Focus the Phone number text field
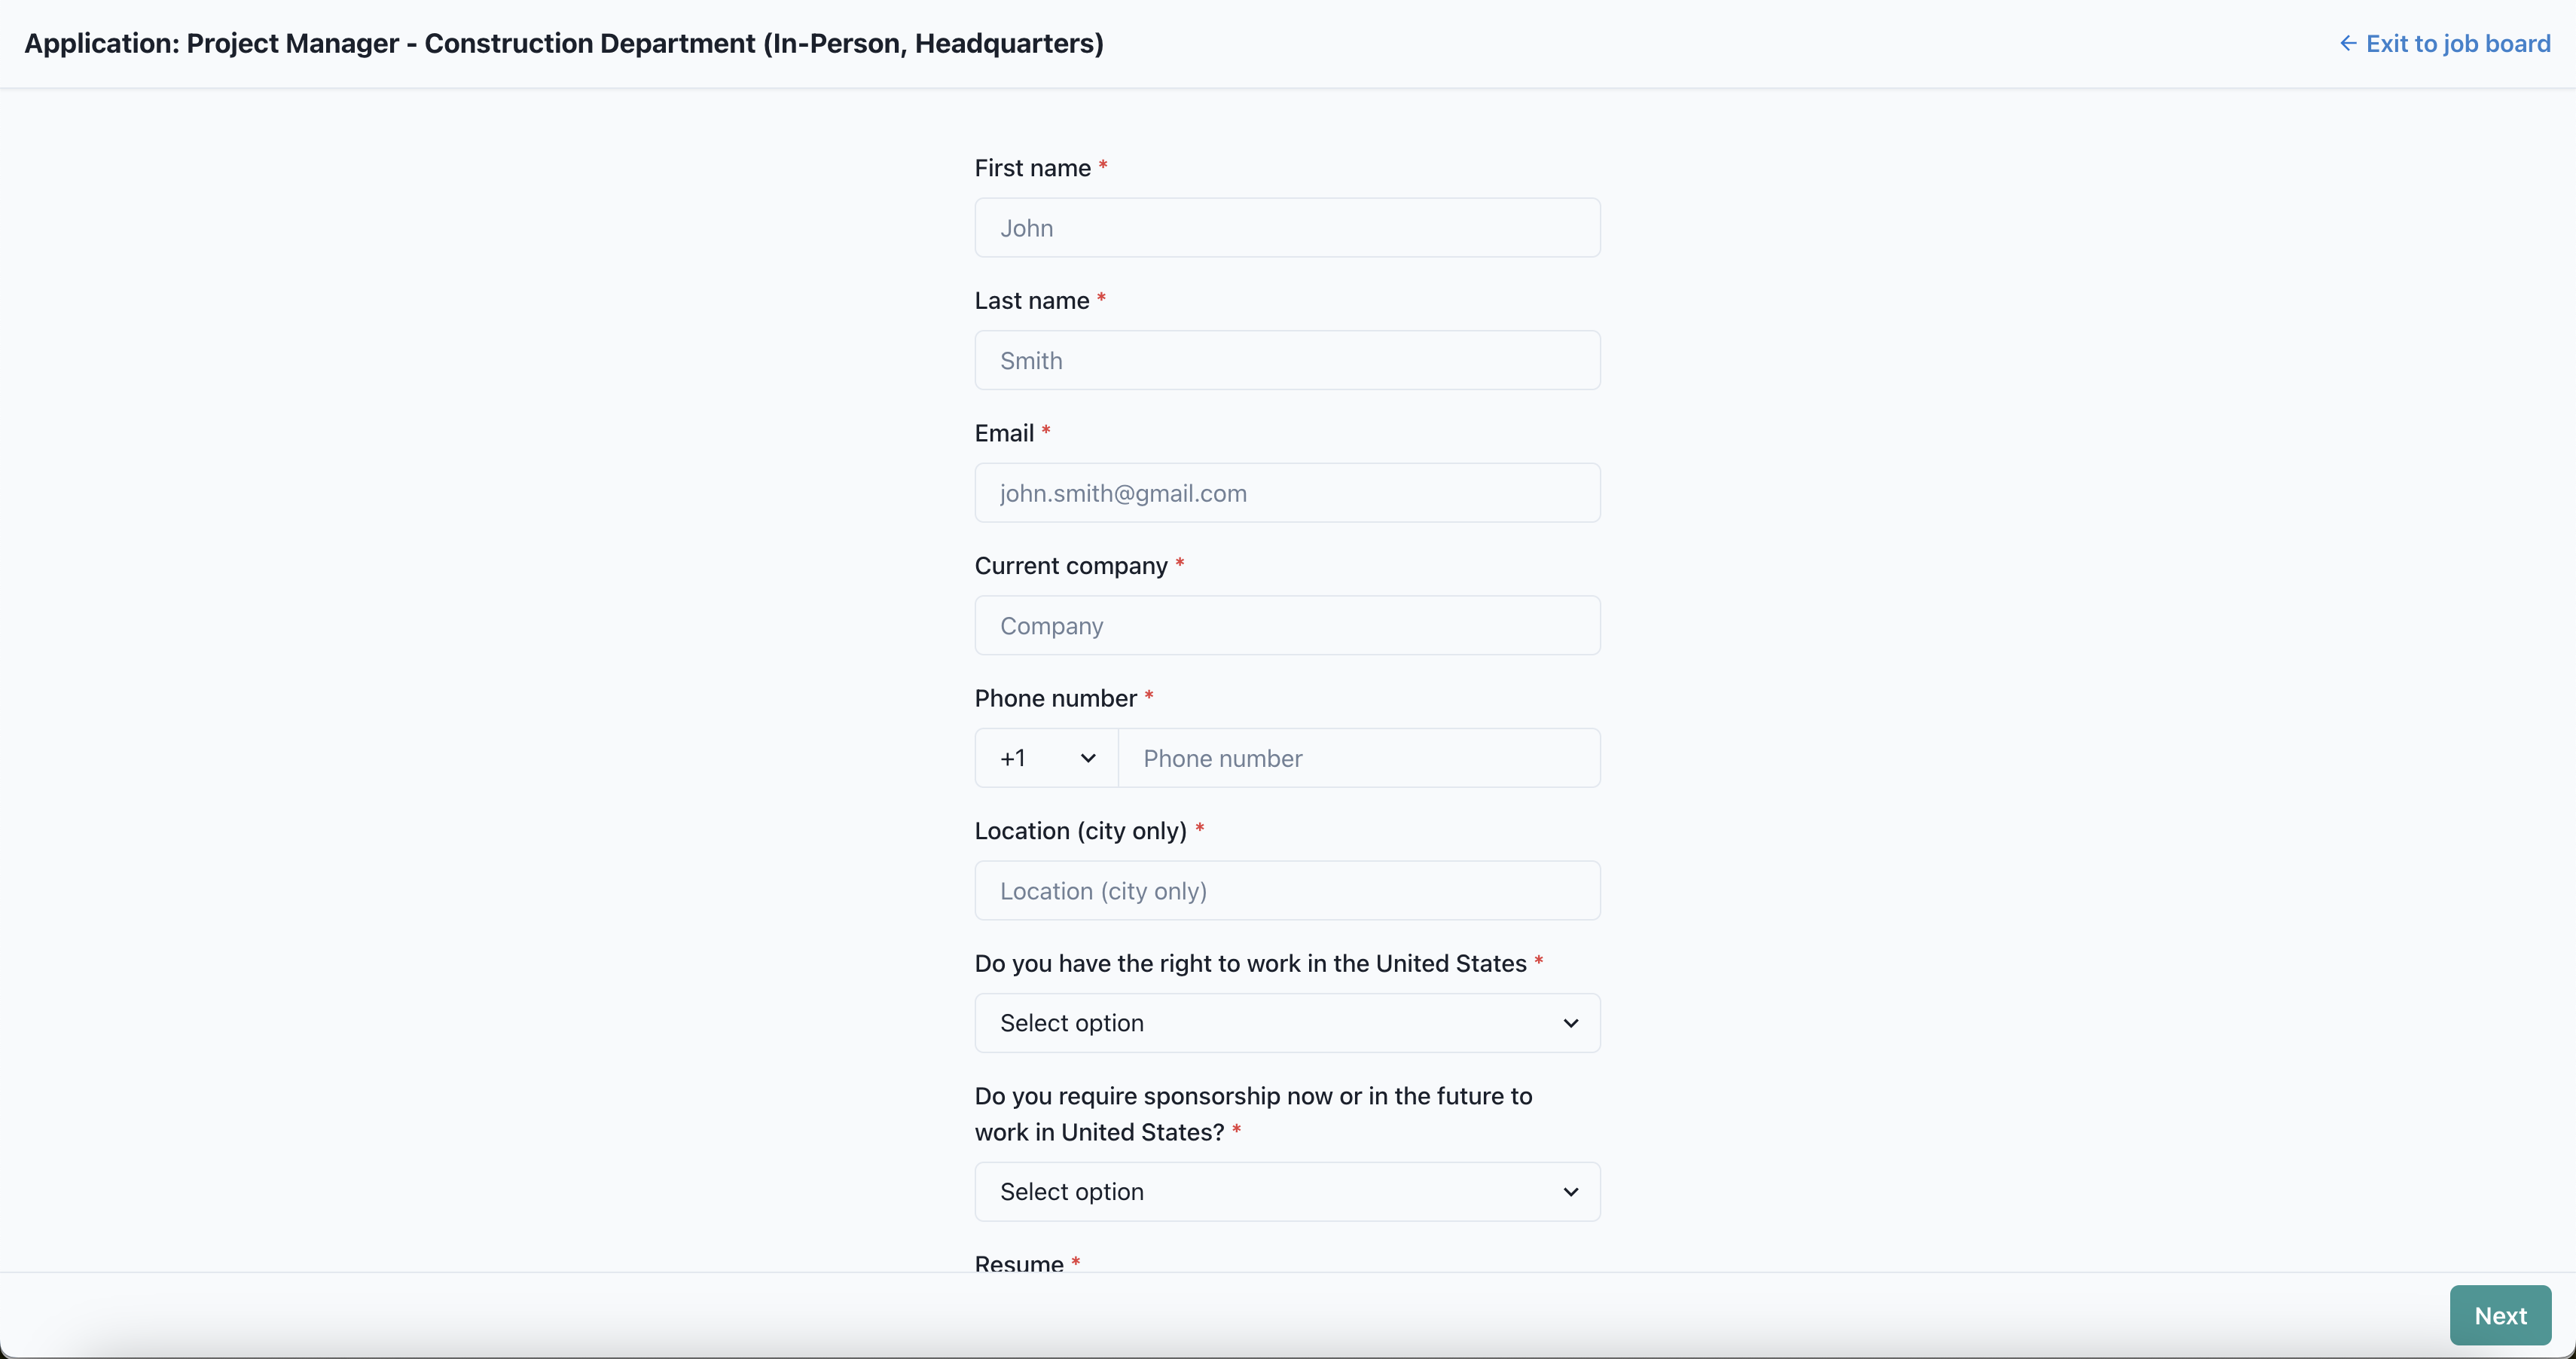 click(x=1358, y=758)
